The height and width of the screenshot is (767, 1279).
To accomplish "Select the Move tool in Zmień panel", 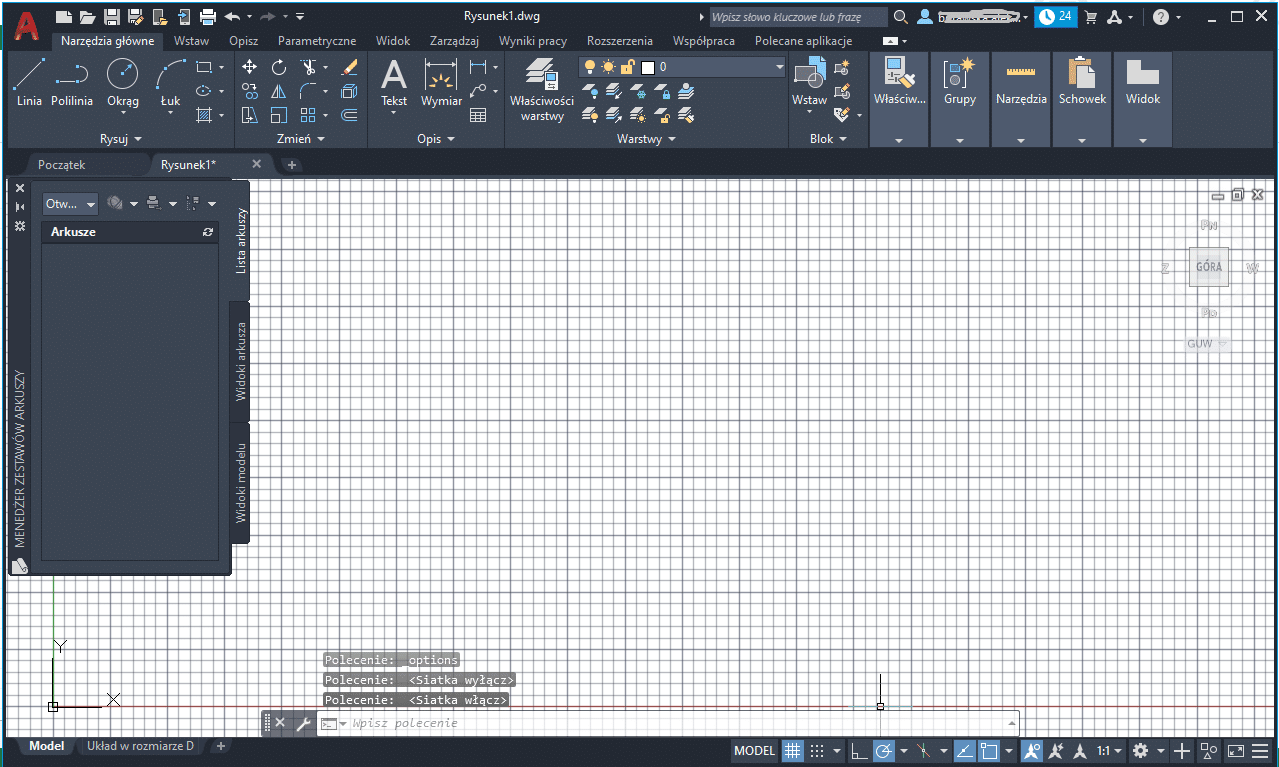I will point(250,67).
